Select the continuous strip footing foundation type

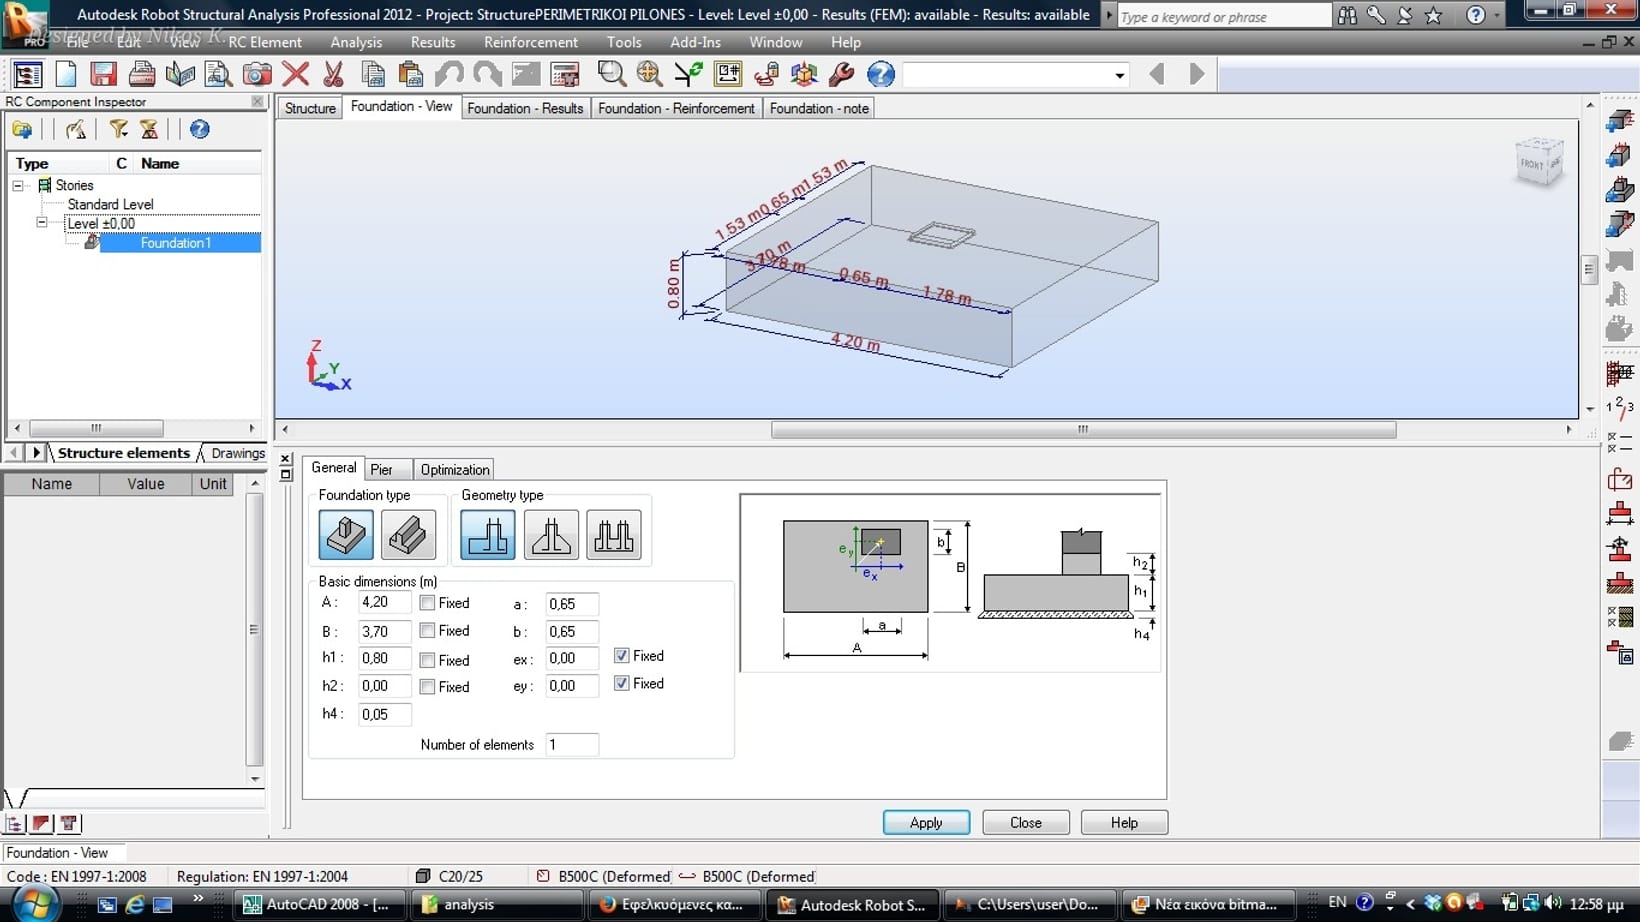click(408, 535)
